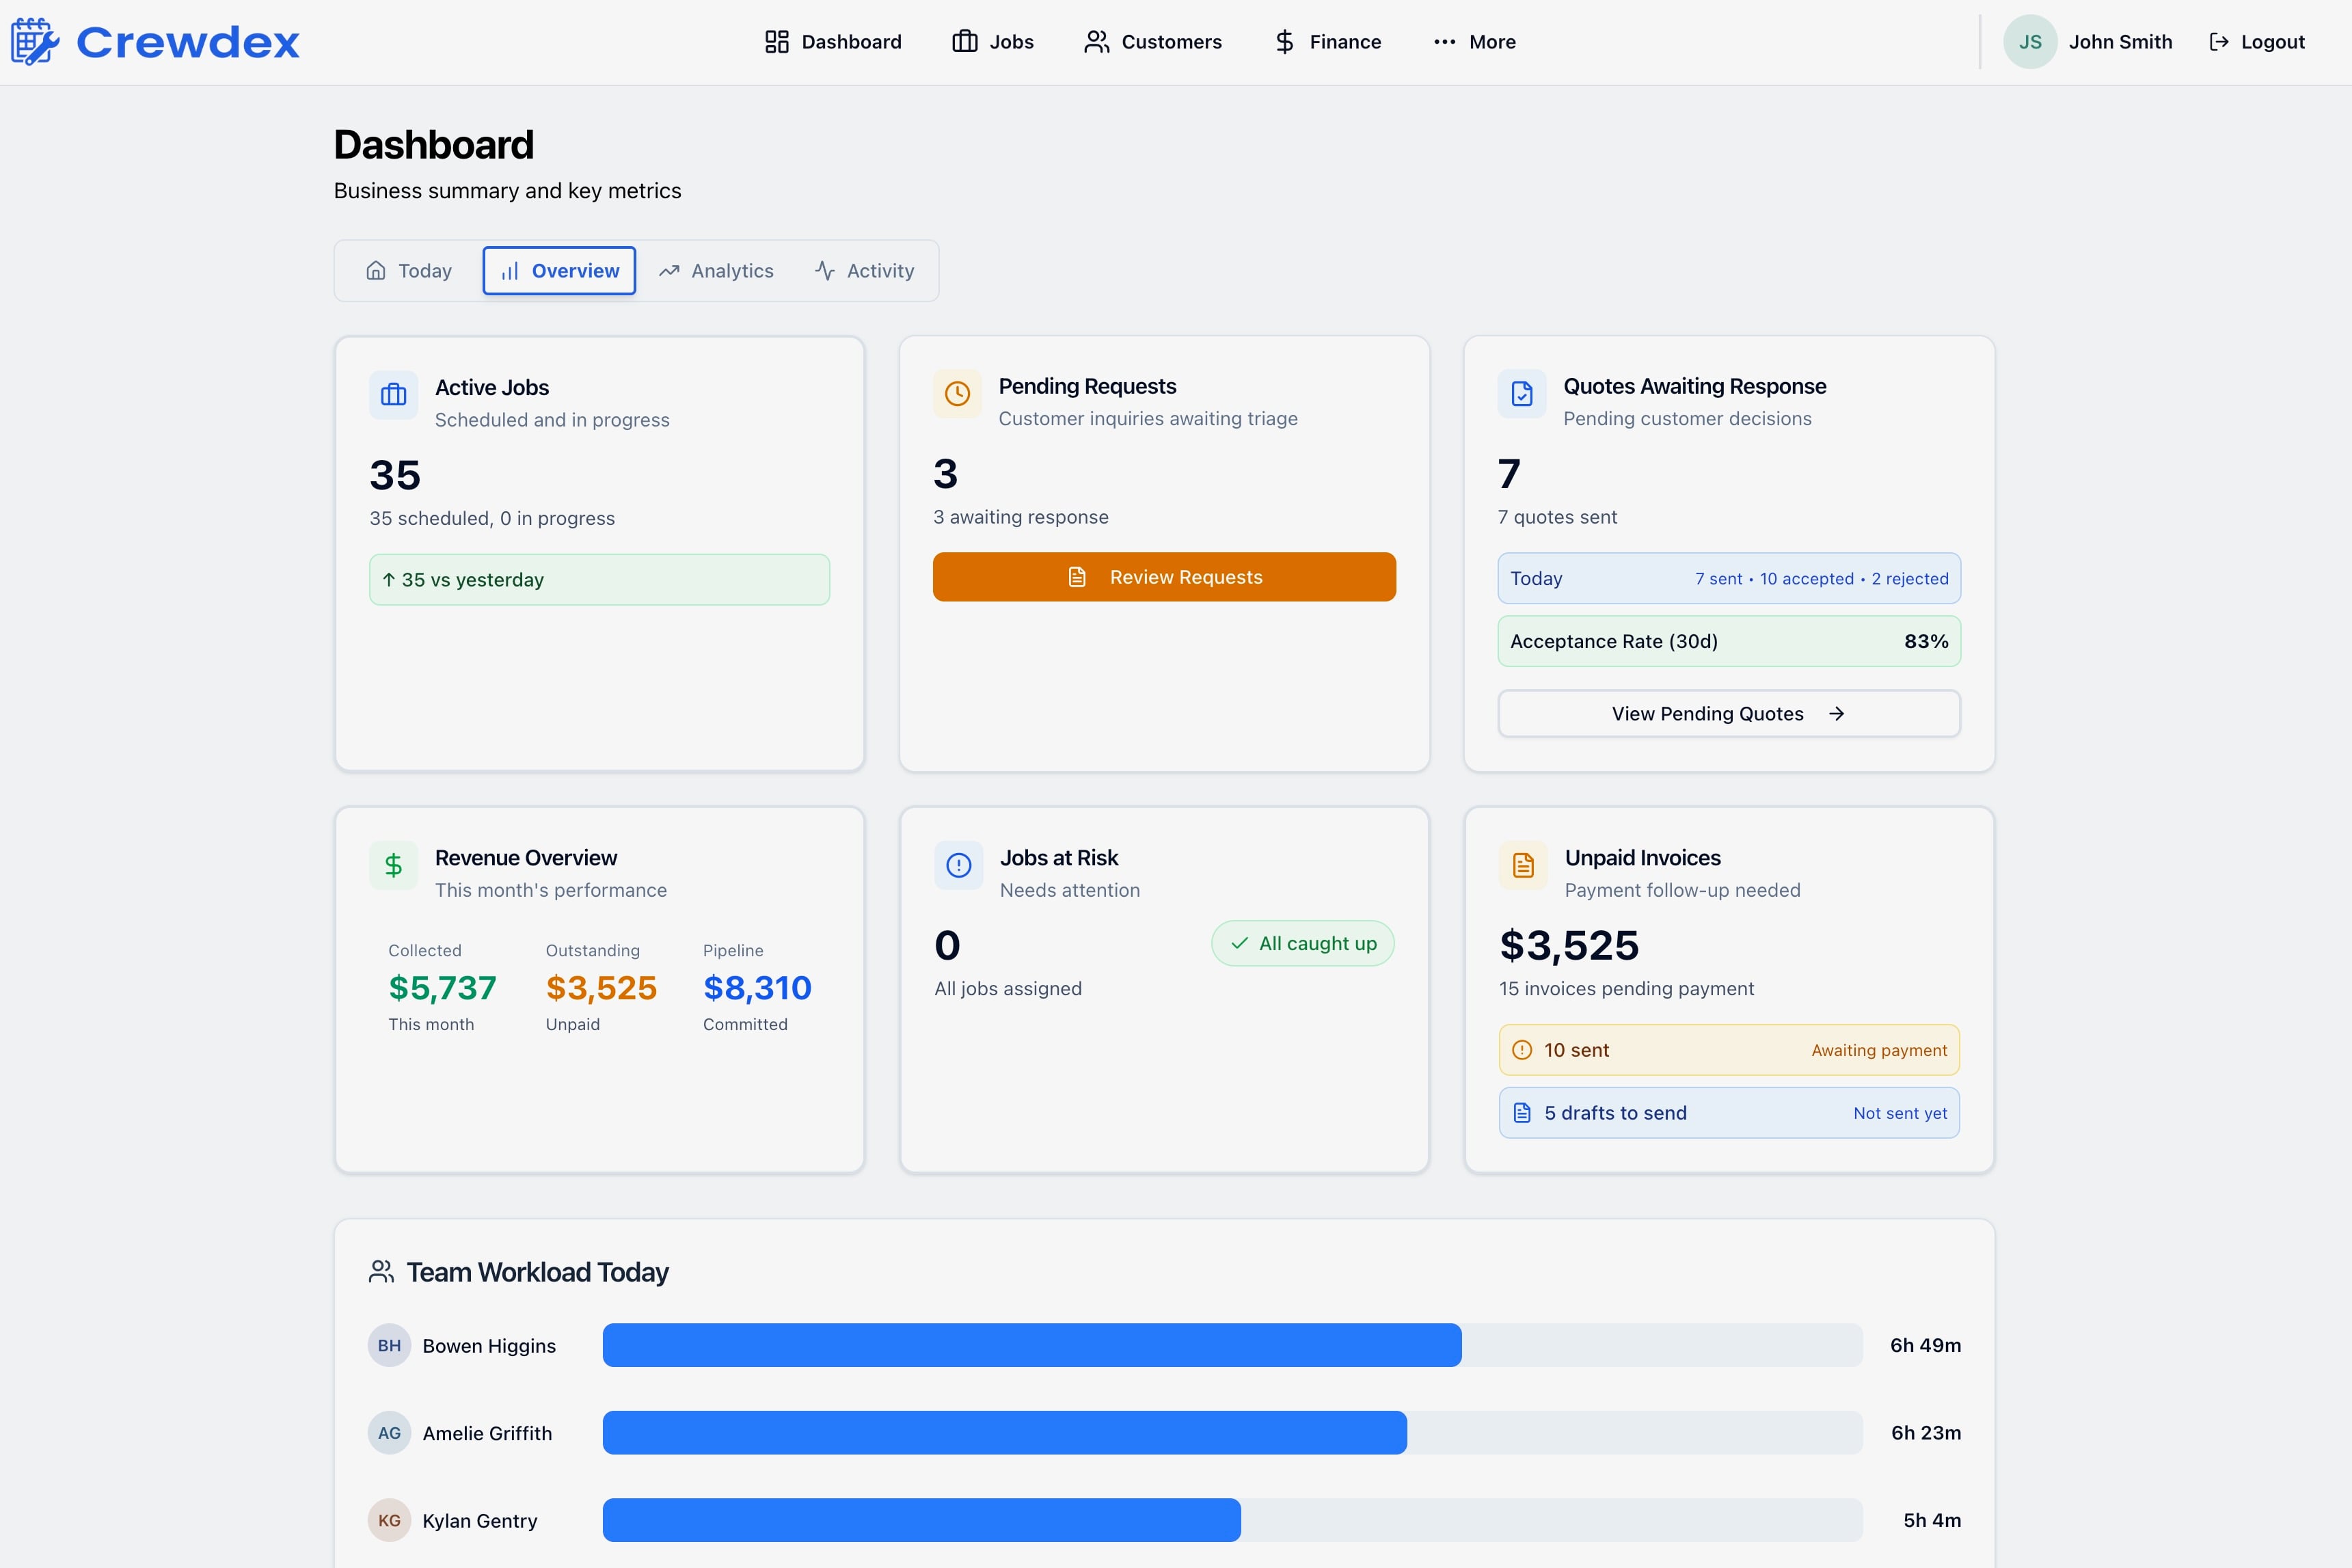Image resolution: width=2352 pixels, height=1568 pixels.
Task: Click the Revenue Overview dollar icon
Action: 393,865
